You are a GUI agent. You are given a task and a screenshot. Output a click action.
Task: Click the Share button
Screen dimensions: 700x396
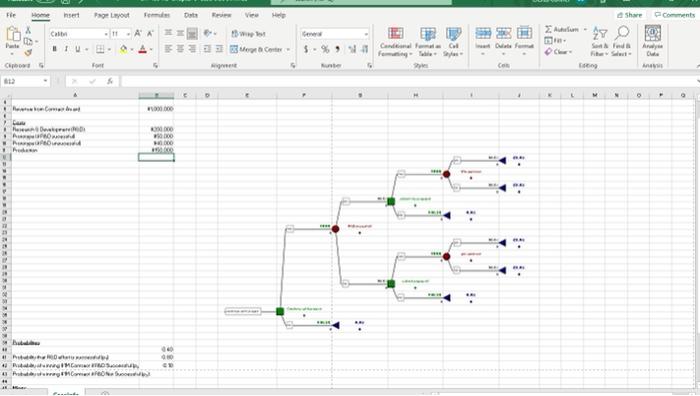click(629, 15)
